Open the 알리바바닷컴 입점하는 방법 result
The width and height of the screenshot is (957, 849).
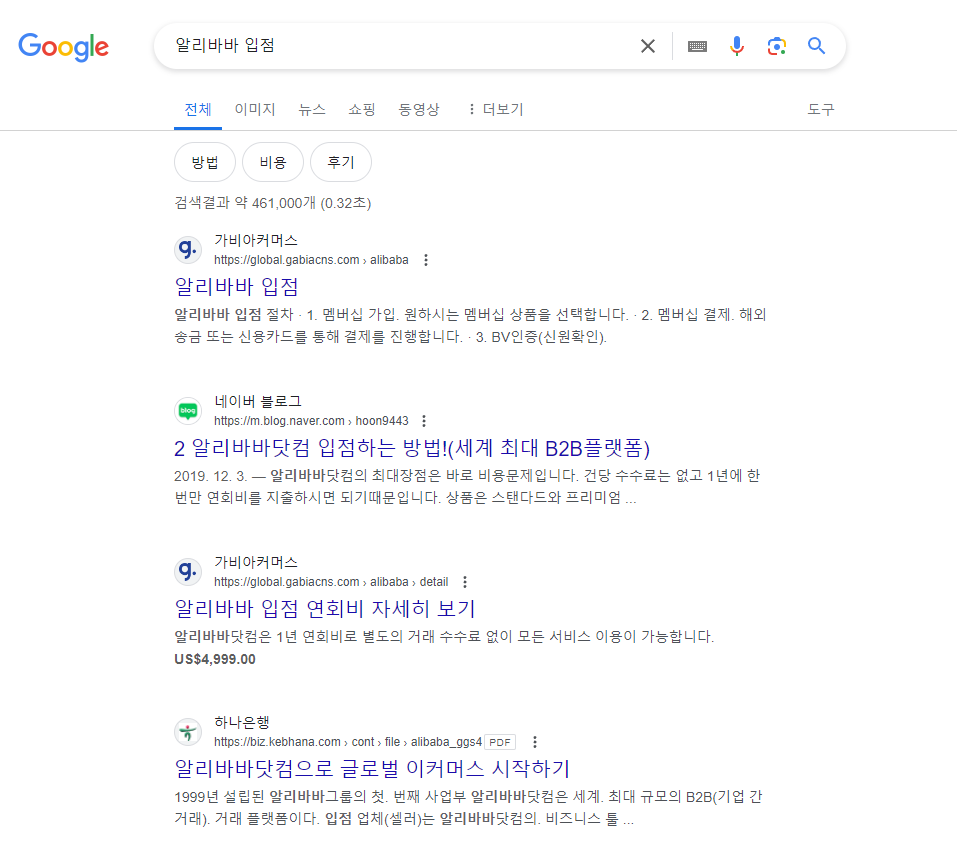pos(412,448)
